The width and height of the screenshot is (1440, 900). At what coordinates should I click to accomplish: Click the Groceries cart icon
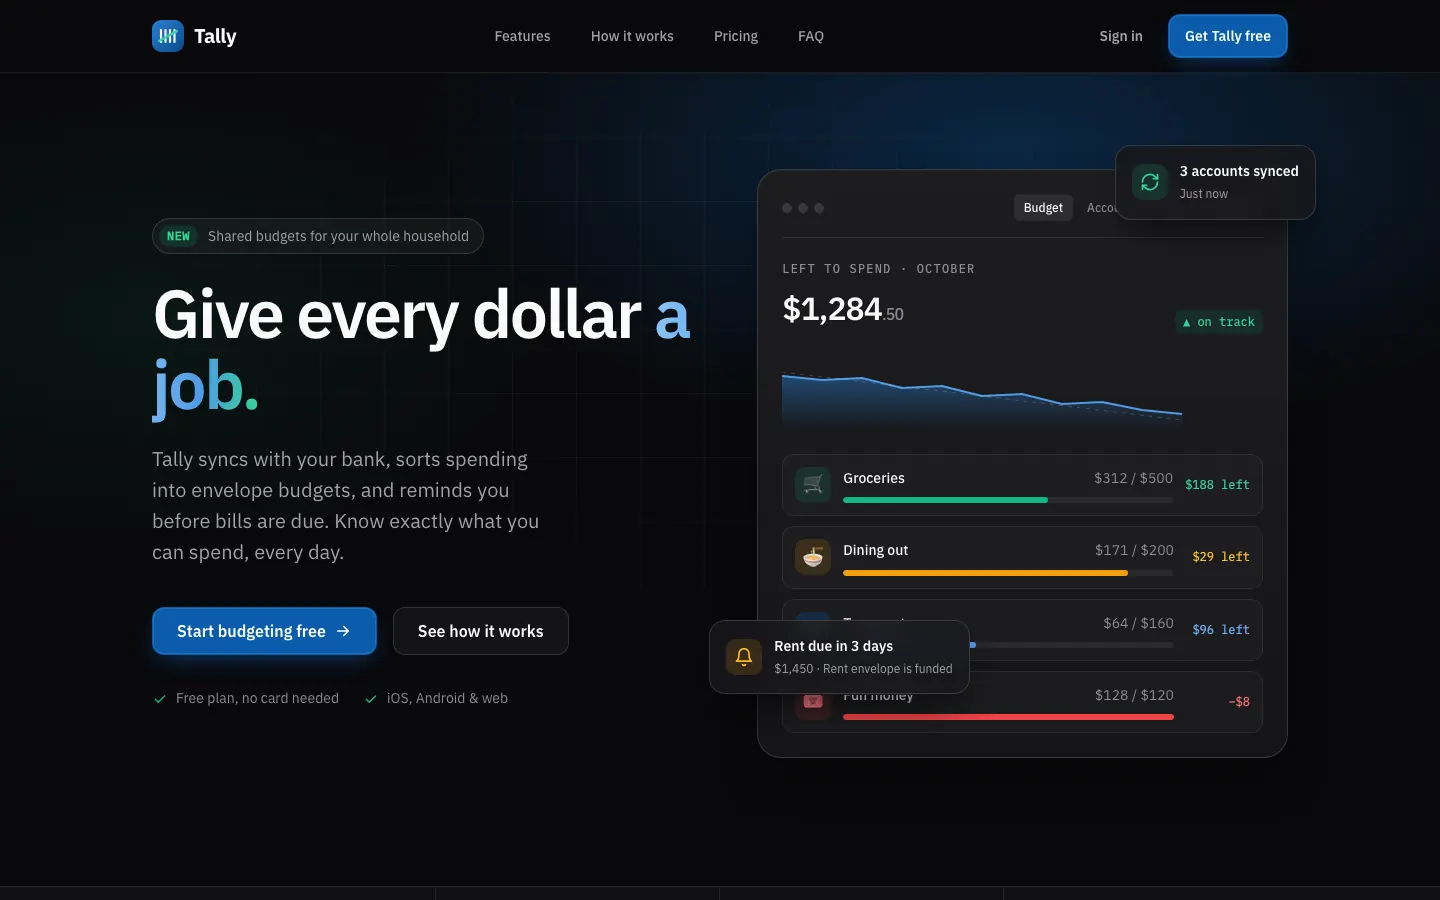coord(813,485)
